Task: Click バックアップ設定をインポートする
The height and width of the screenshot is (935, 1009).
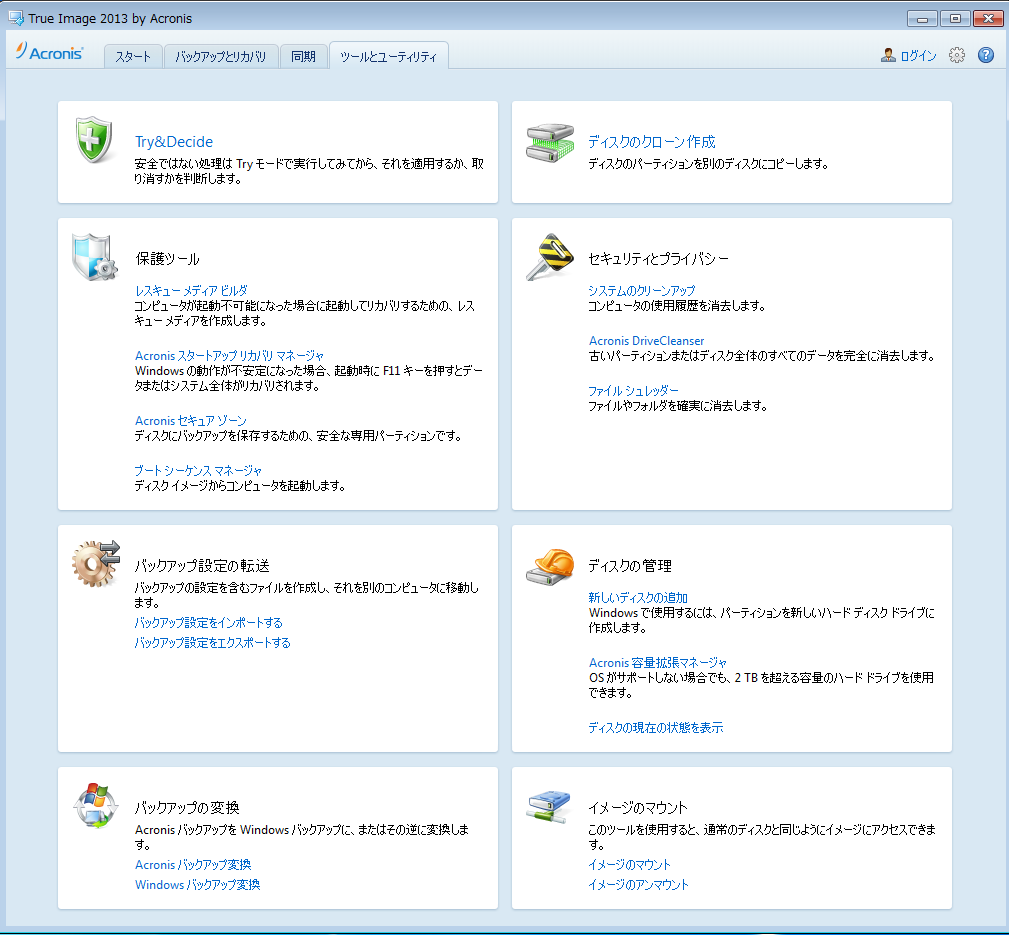Action: (208, 622)
